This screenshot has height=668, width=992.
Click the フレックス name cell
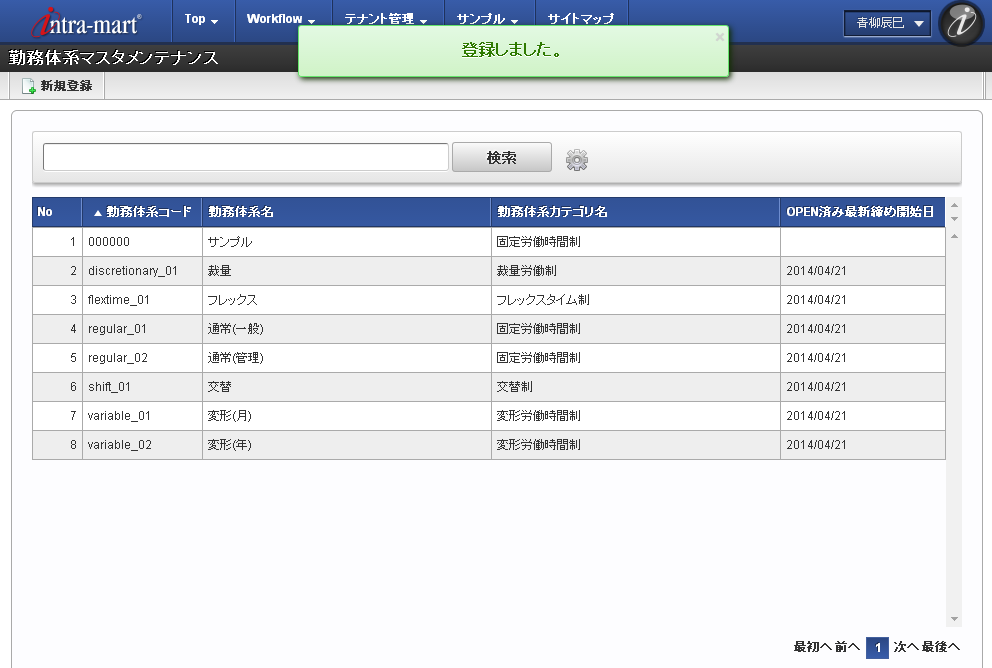coord(346,300)
